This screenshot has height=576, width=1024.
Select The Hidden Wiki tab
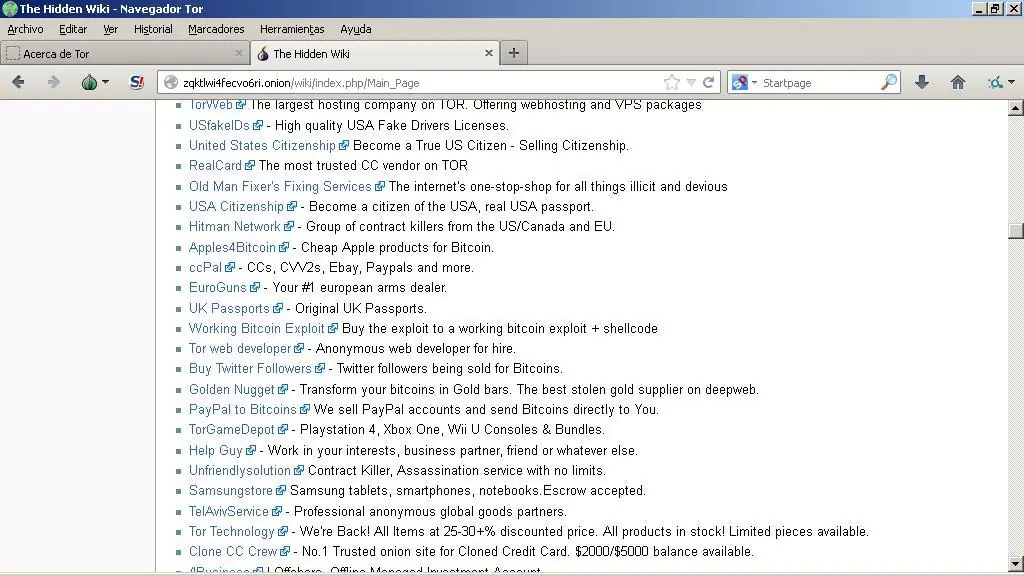(x=376, y=54)
